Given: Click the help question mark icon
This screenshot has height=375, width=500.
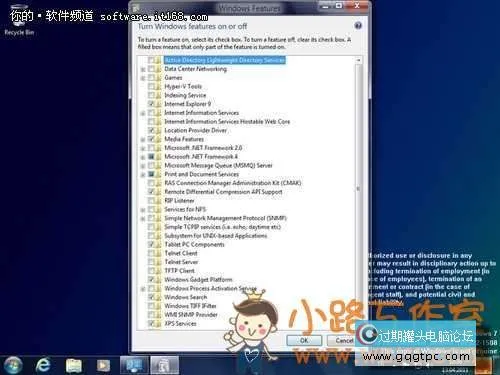Looking at the screenshot, I should 358,26.
